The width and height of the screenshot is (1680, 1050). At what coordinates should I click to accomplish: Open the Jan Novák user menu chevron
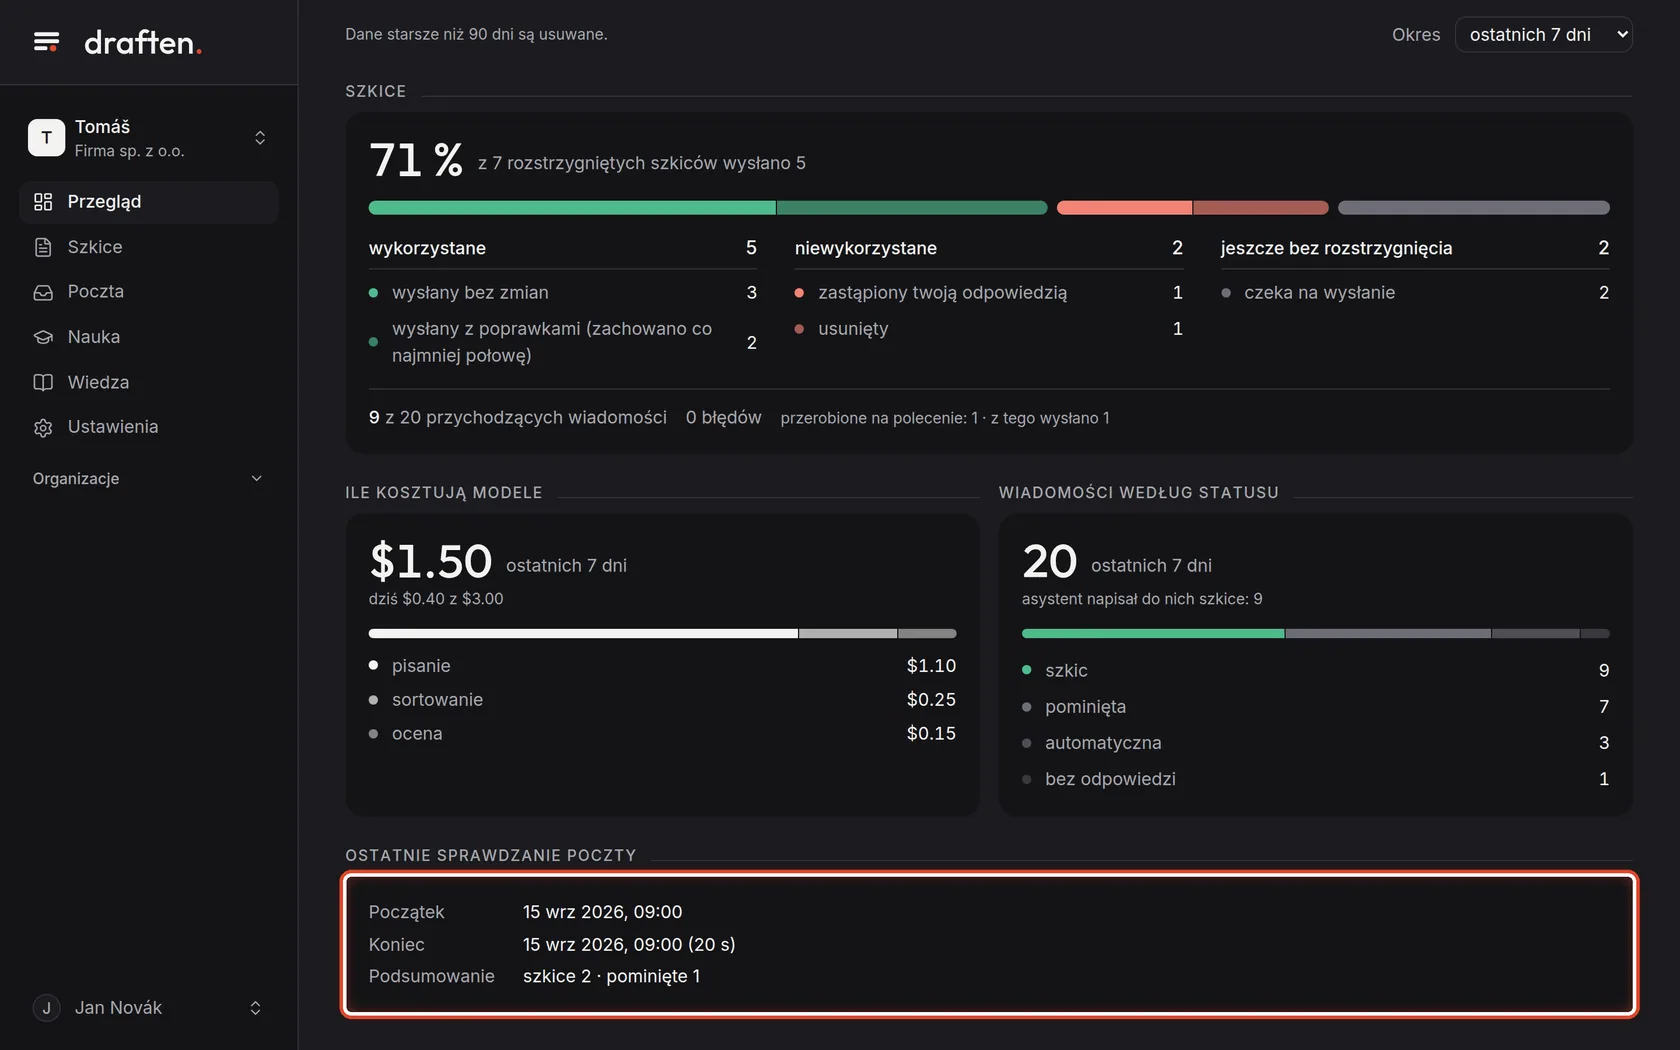point(255,1008)
